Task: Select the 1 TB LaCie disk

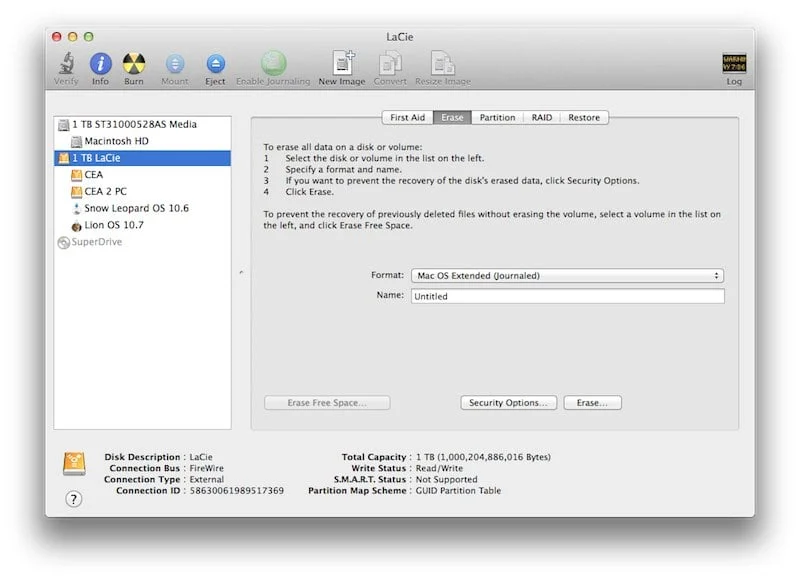Action: pos(142,158)
